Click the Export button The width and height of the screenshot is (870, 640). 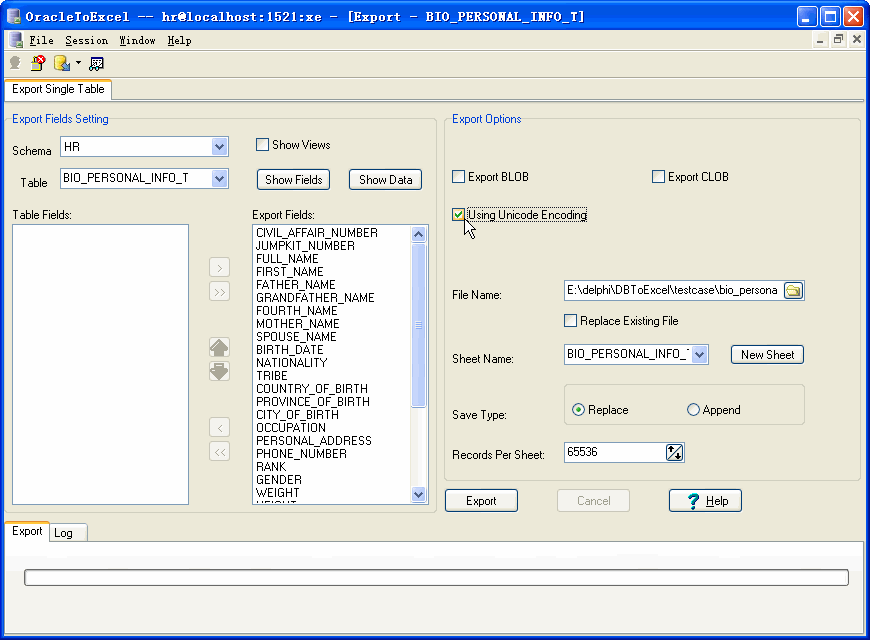tap(481, 501)
